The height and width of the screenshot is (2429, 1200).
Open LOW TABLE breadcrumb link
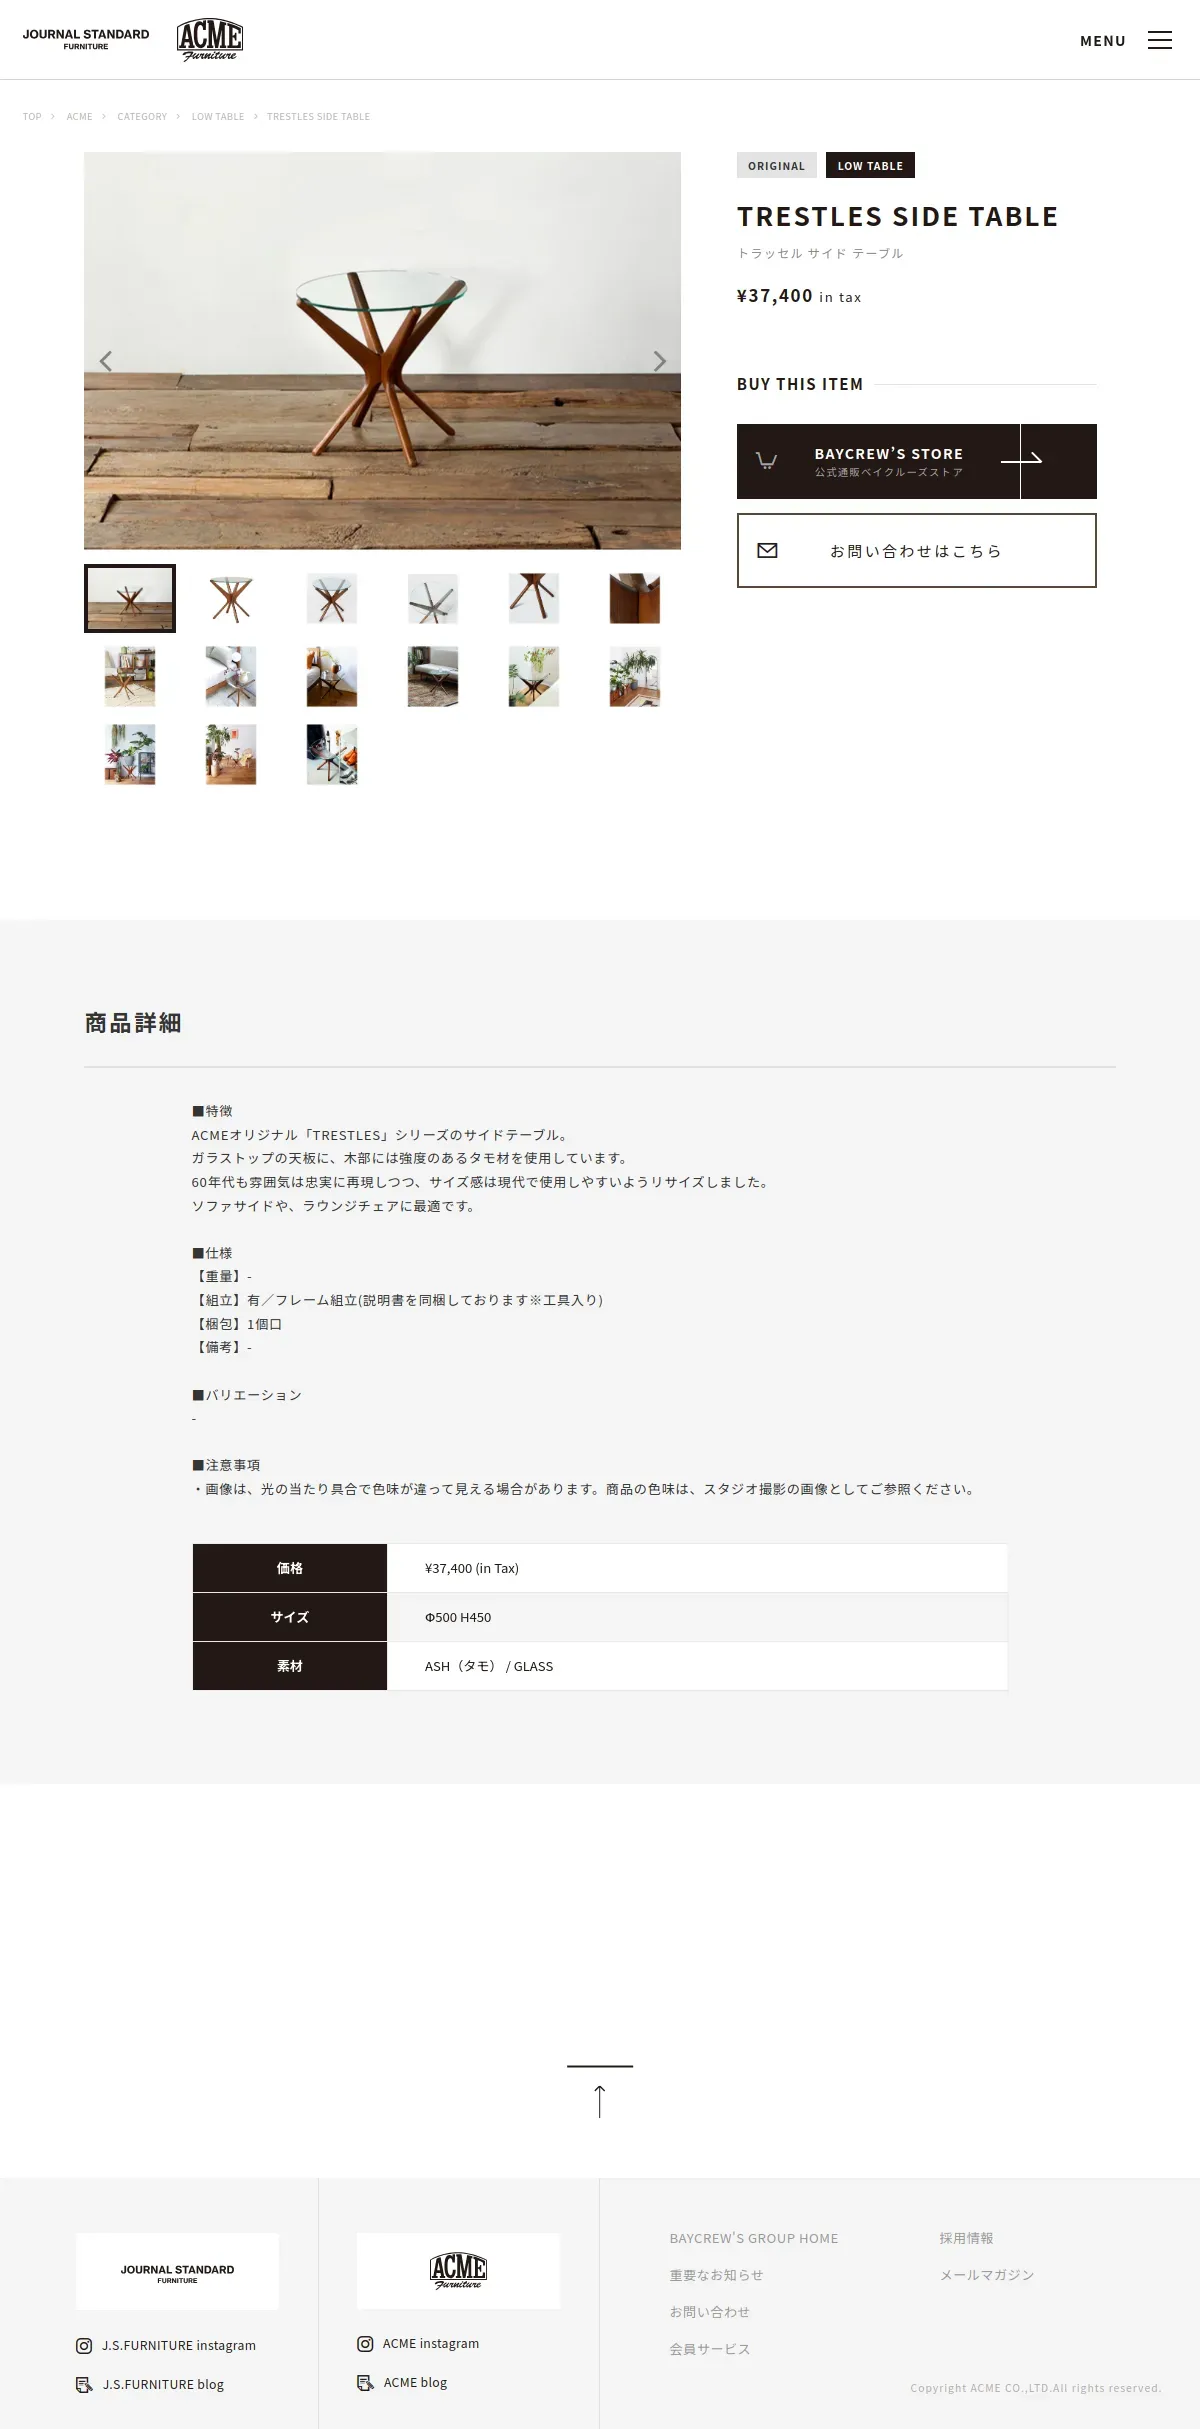(218, 117)
